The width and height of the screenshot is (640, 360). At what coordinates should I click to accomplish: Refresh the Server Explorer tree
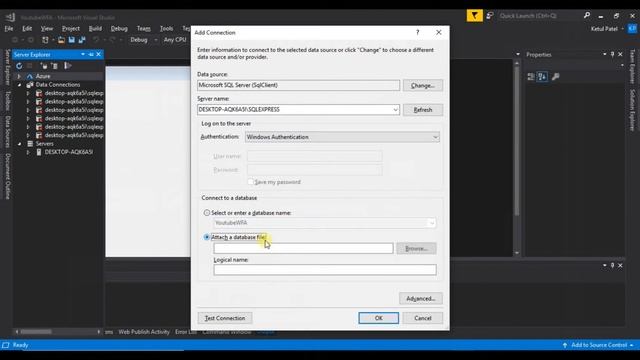(19, 66)
